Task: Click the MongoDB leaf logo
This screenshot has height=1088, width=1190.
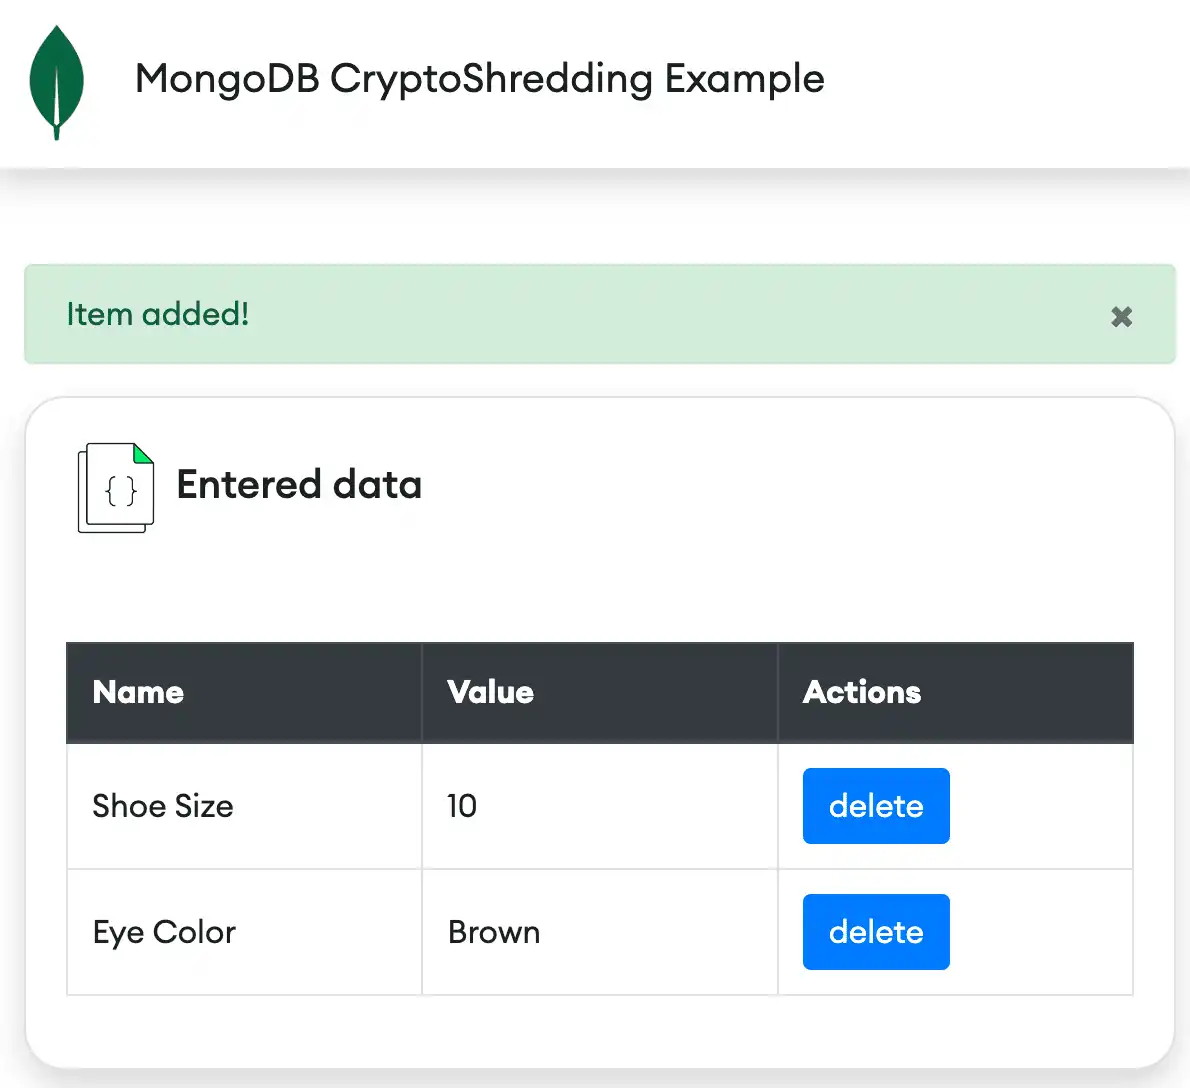Action: click(57, 80)
